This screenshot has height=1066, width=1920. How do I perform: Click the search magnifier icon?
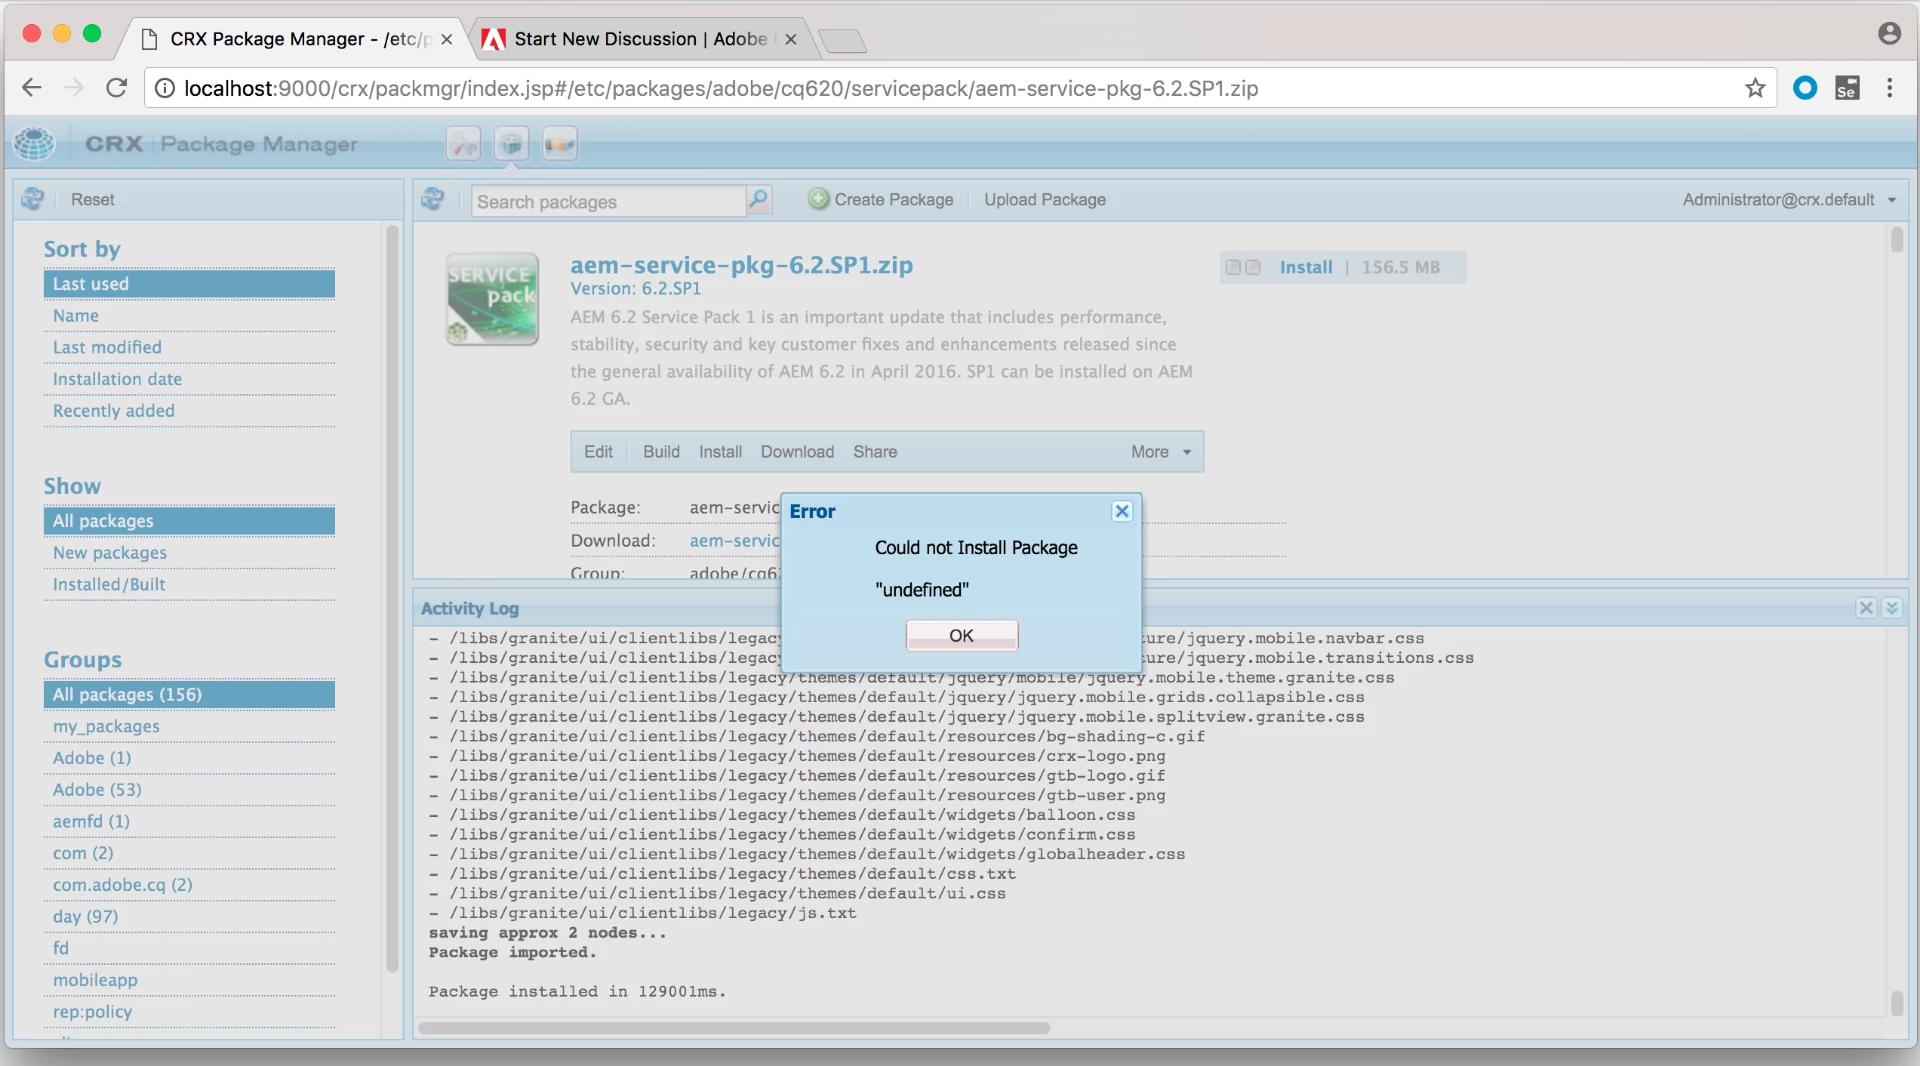coord(759,199)
